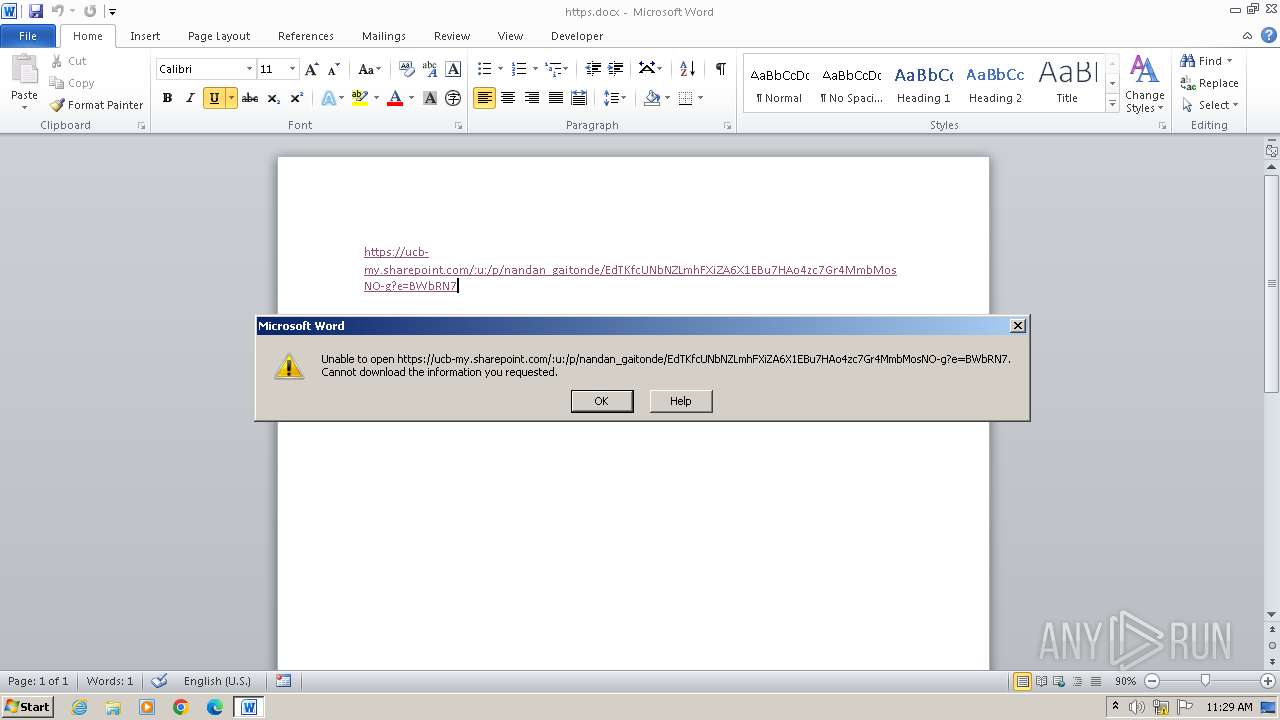
Task: Apply superscript formatting
Action: pos(296,98)
